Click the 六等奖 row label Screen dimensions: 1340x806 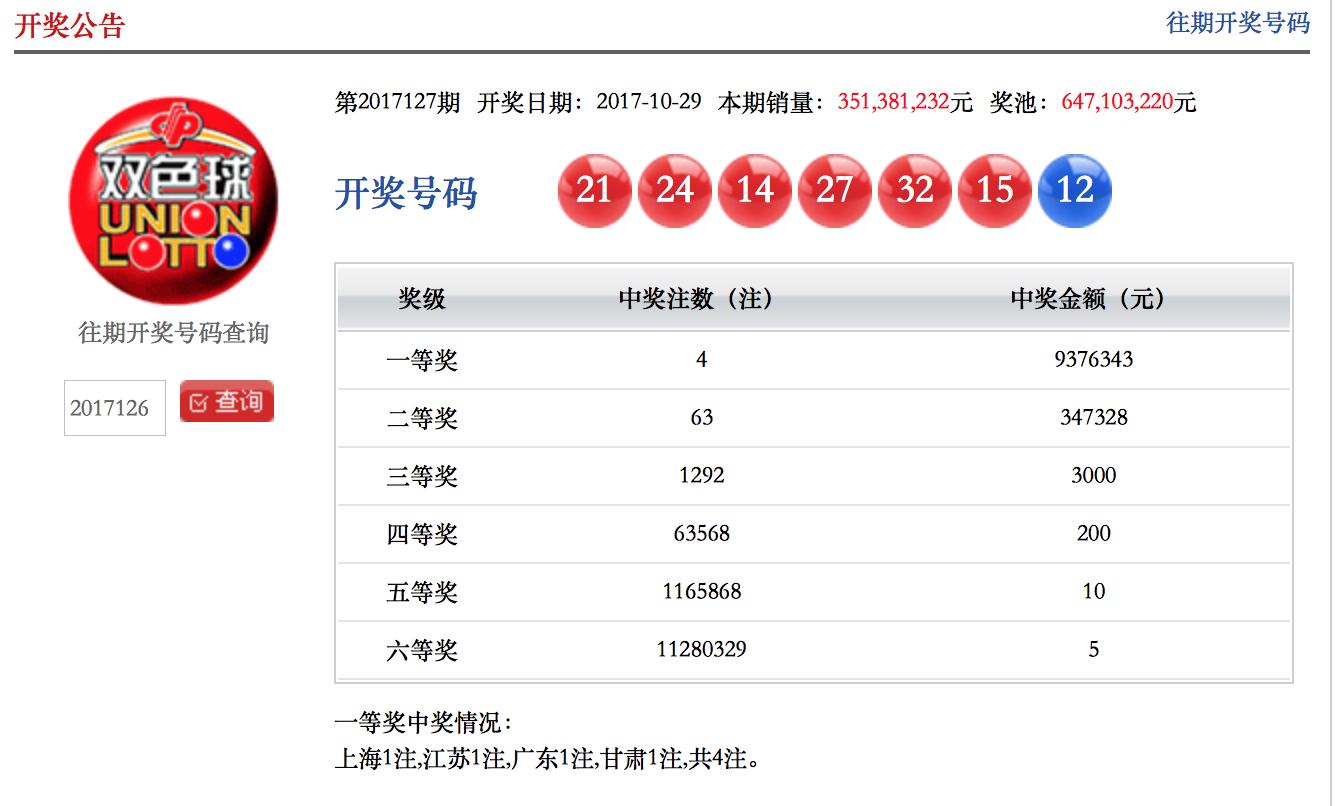pos(422,650)
